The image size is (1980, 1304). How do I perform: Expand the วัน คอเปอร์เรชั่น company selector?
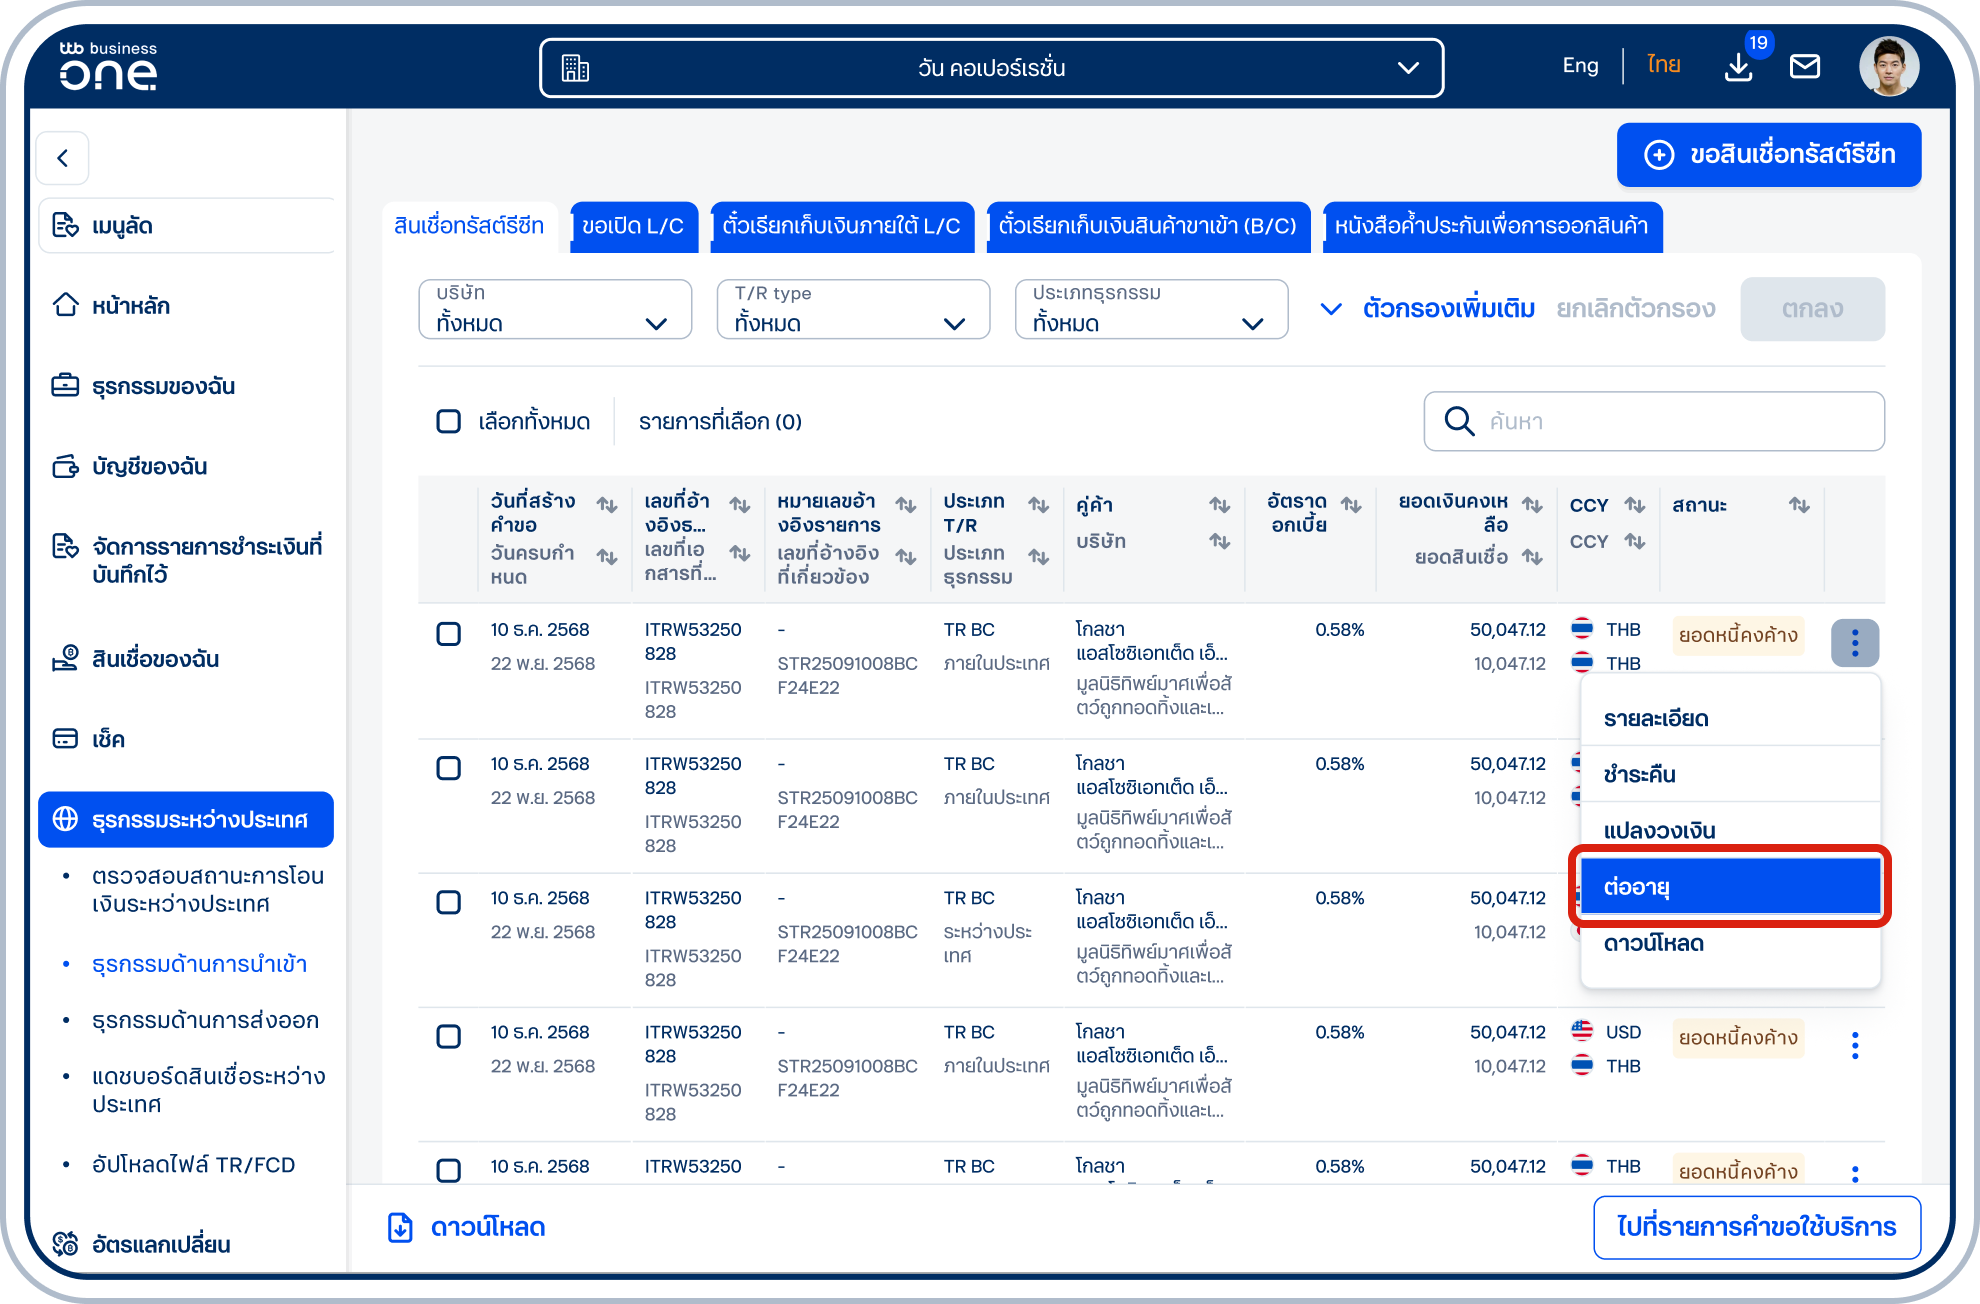[x=991, y=68]
